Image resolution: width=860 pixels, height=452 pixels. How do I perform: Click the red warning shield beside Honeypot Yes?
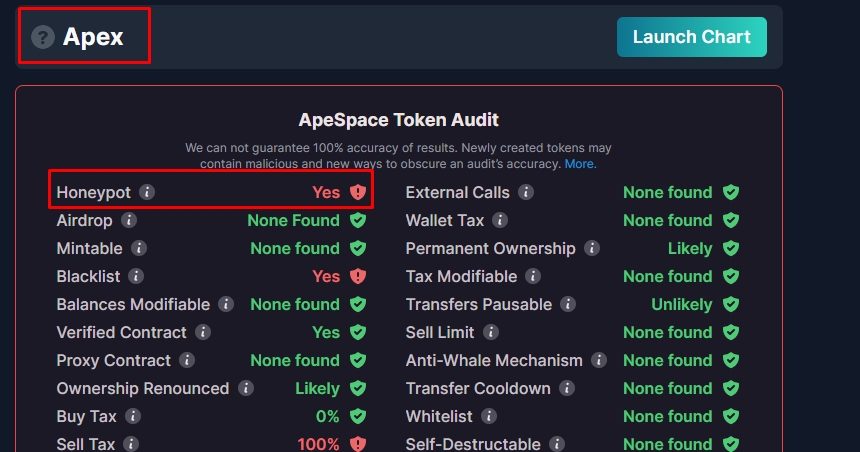click(x=358, y=192)
